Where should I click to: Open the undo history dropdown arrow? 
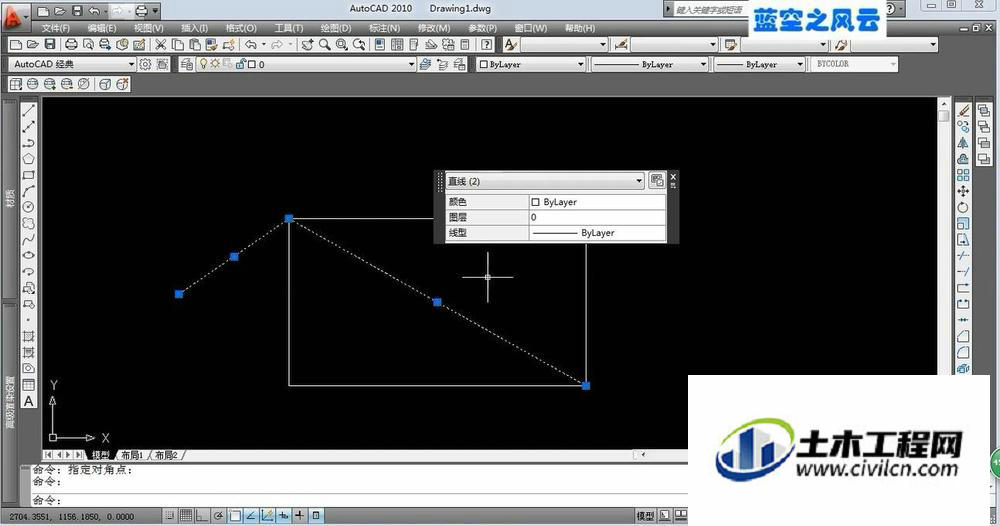[x=263, y=44]
